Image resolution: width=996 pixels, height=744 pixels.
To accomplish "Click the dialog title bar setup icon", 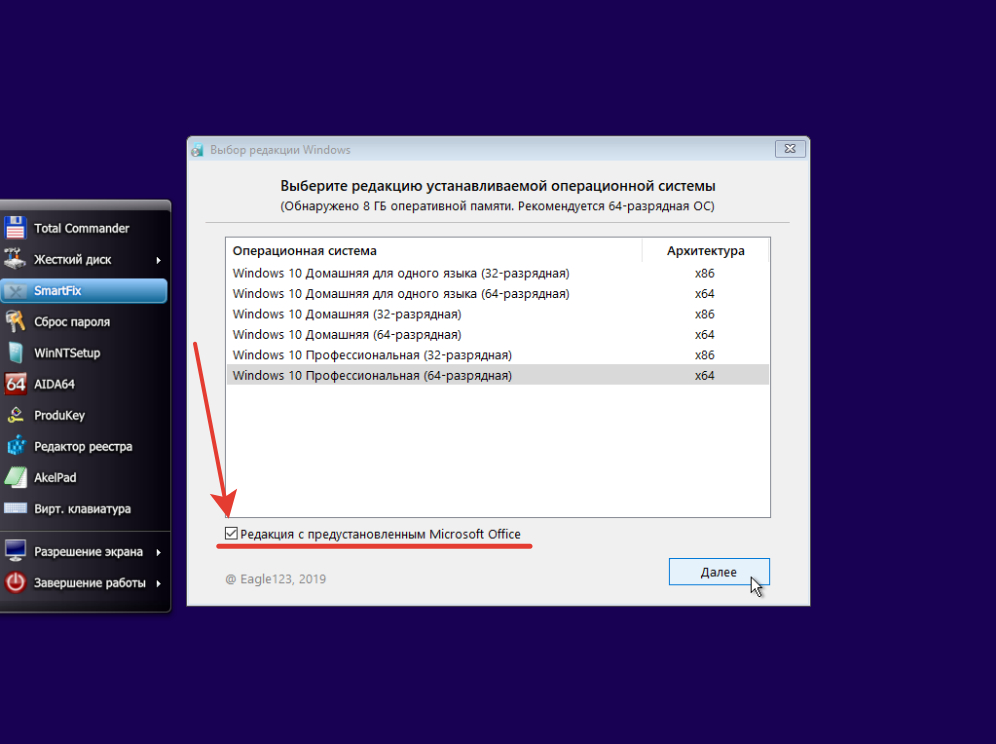I will [198, 150].
